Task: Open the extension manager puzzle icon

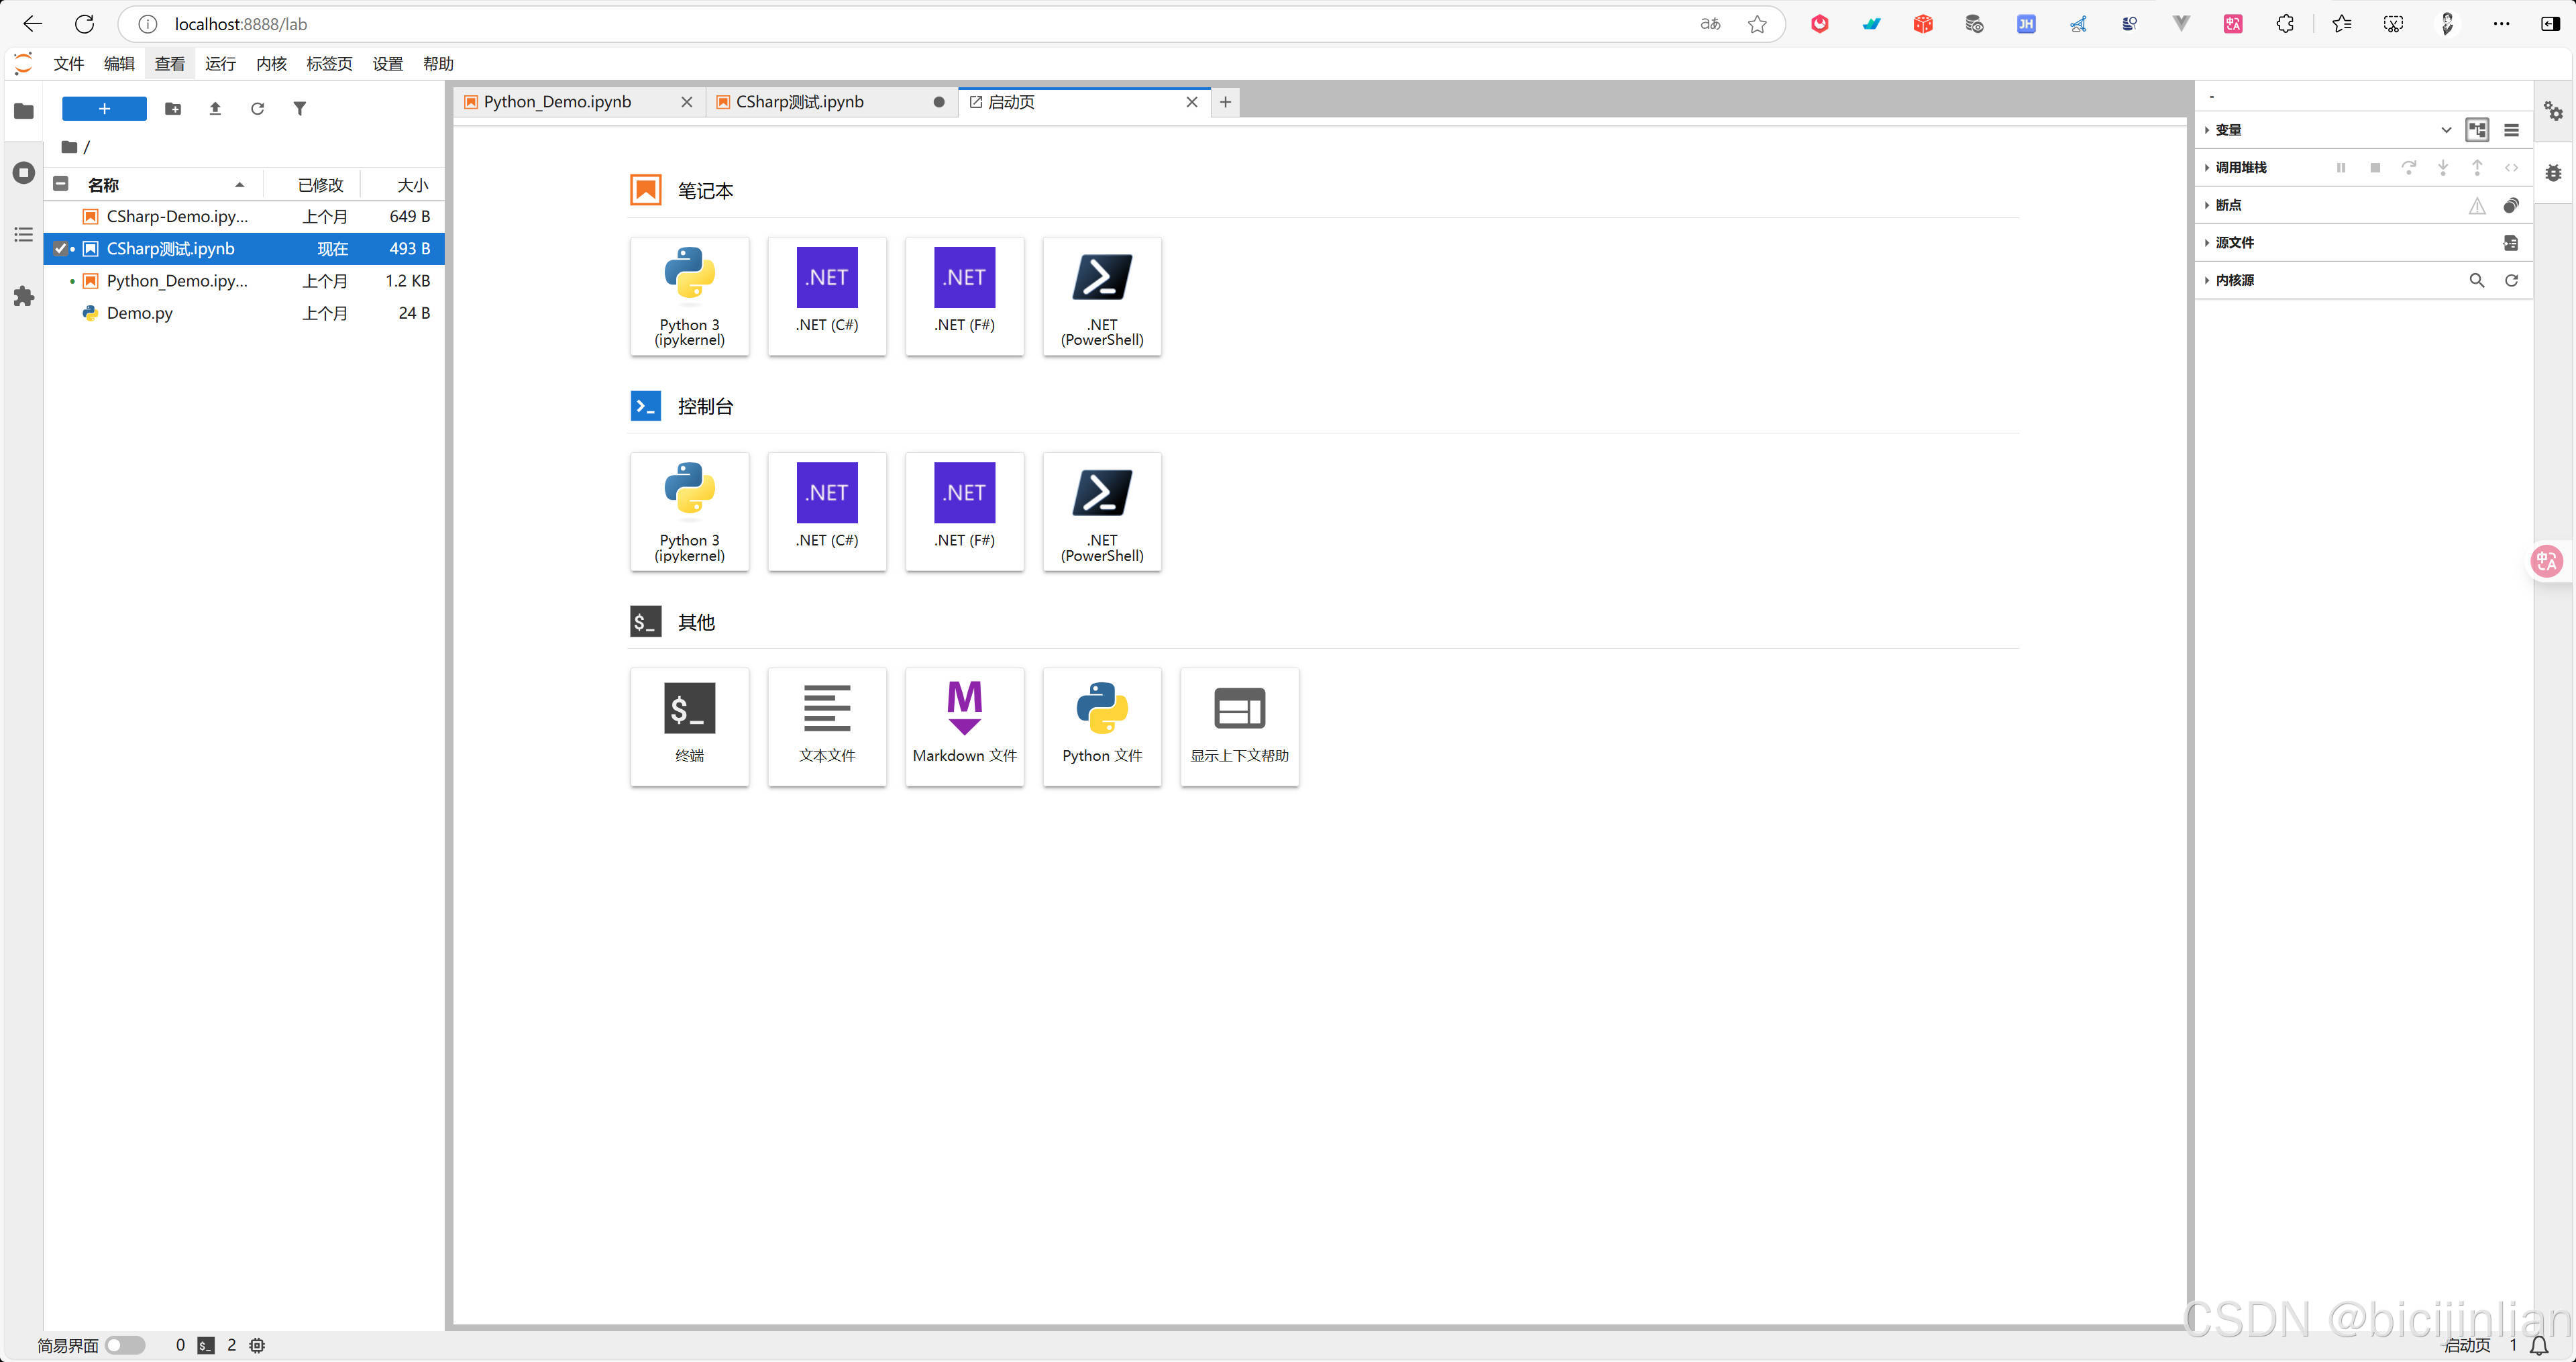Action: pyautogui.click(x=24, y=296)
